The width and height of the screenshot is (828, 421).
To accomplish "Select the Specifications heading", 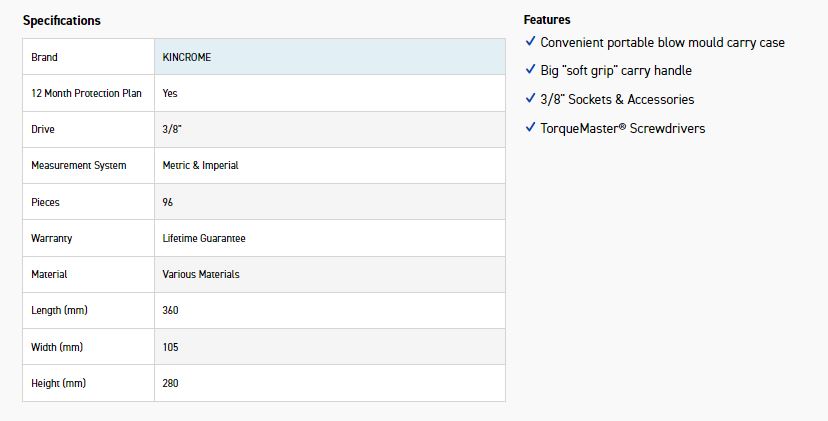I will tap(62, 20).
